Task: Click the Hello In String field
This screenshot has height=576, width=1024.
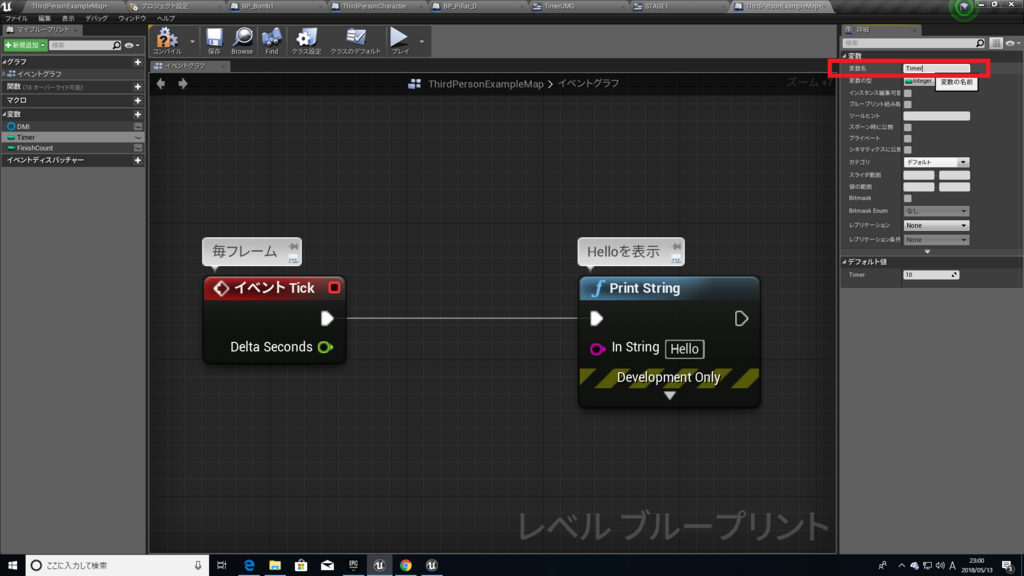Action: point(684,349)
